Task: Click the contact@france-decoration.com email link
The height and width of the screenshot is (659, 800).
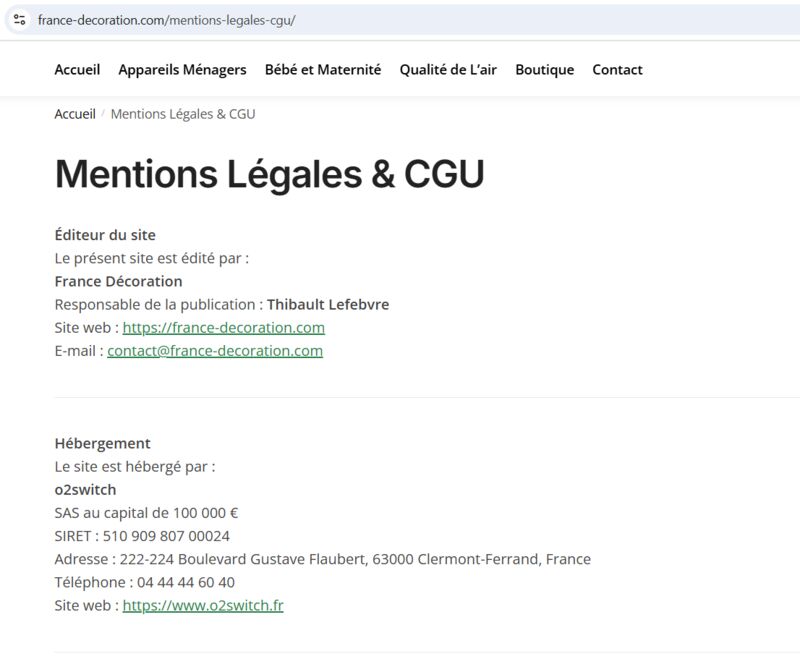Action: pos(215,351)
